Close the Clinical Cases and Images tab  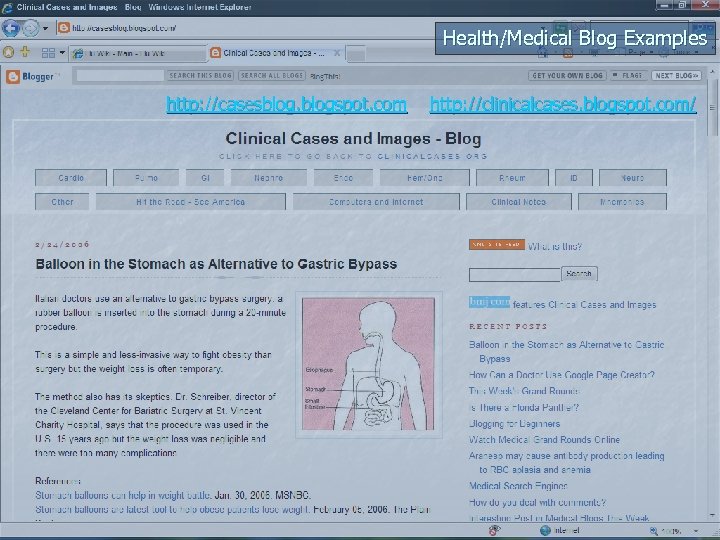[337, 53]
